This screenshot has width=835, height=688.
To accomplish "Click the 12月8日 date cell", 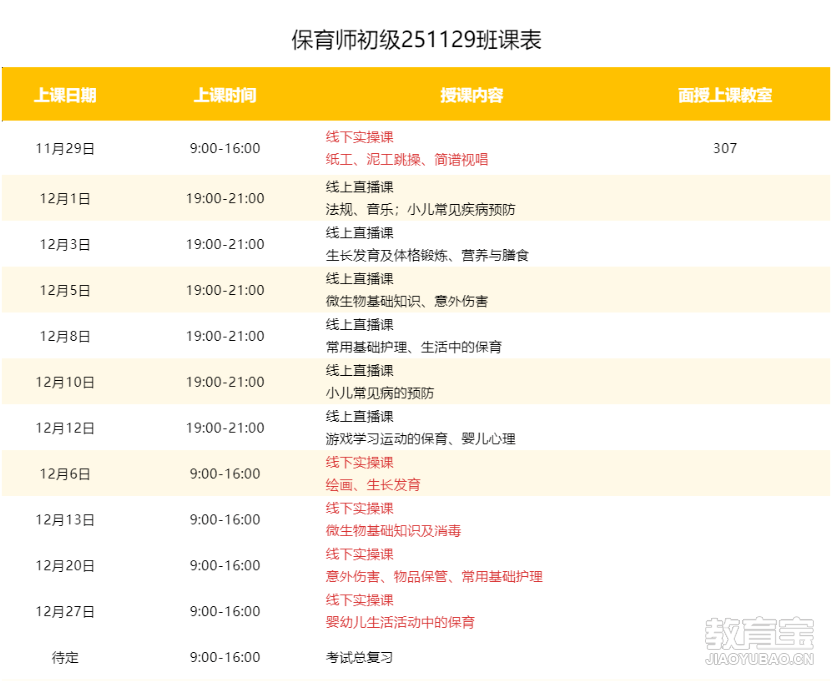I will [x=65, y=337].
